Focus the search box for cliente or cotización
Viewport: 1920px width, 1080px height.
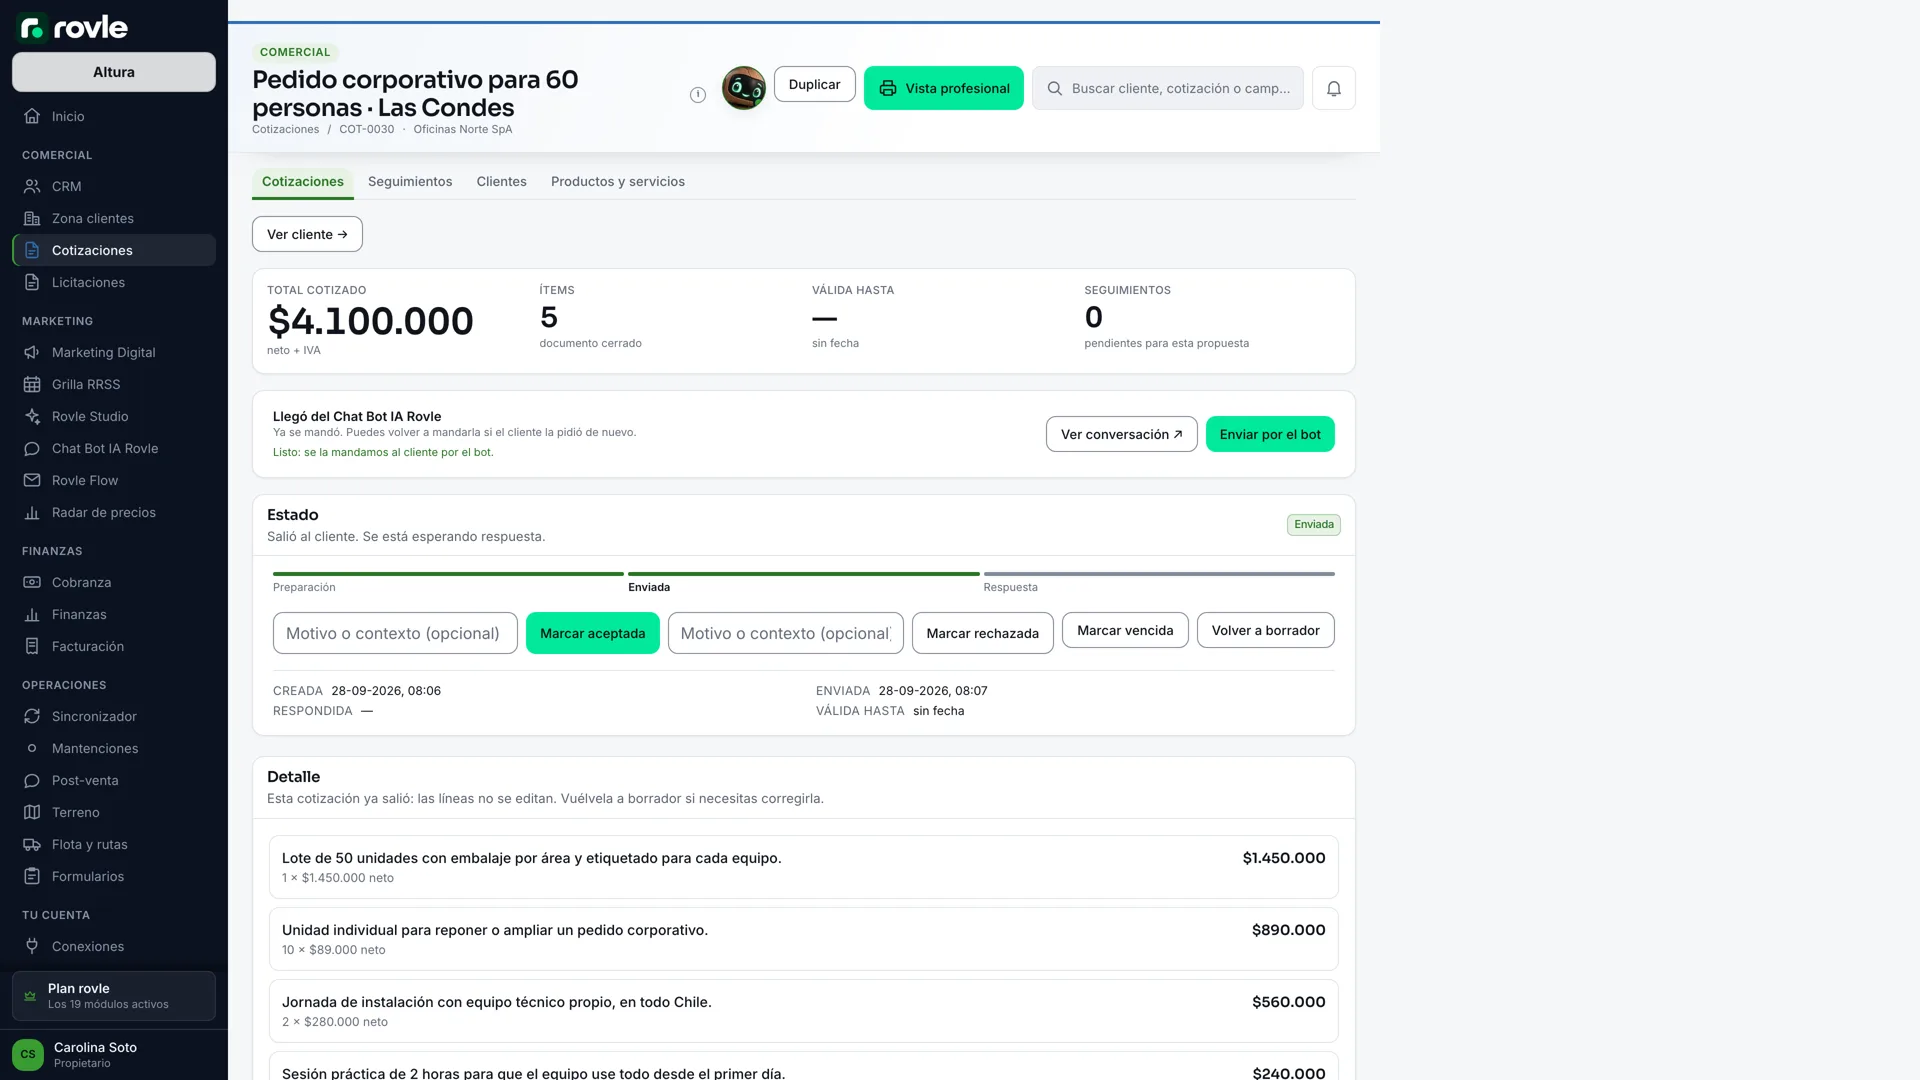pos(1168,88)
